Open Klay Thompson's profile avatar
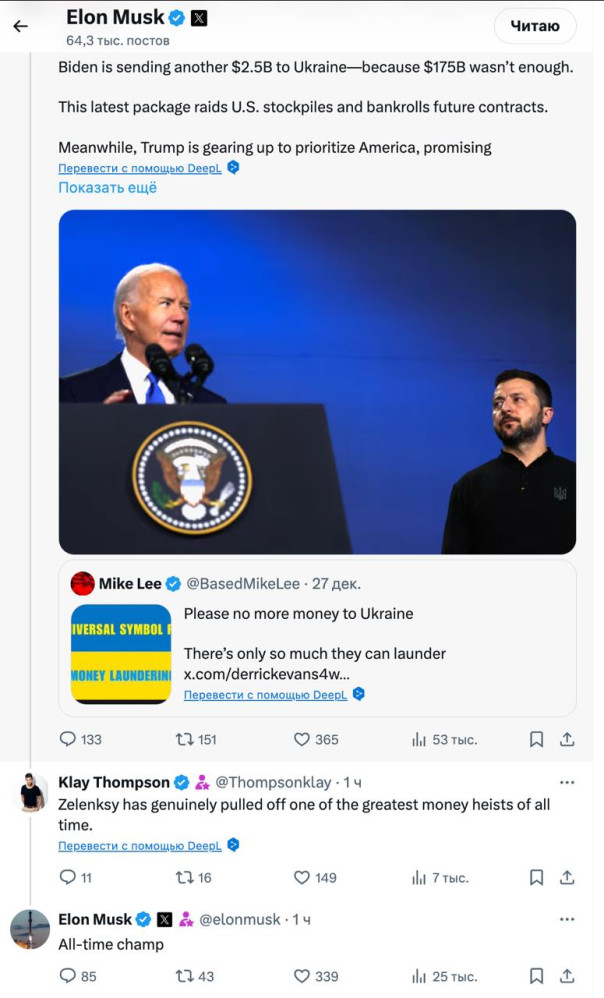Image resolution: width=604 pixels, height=998 pixels. point(31,792)
